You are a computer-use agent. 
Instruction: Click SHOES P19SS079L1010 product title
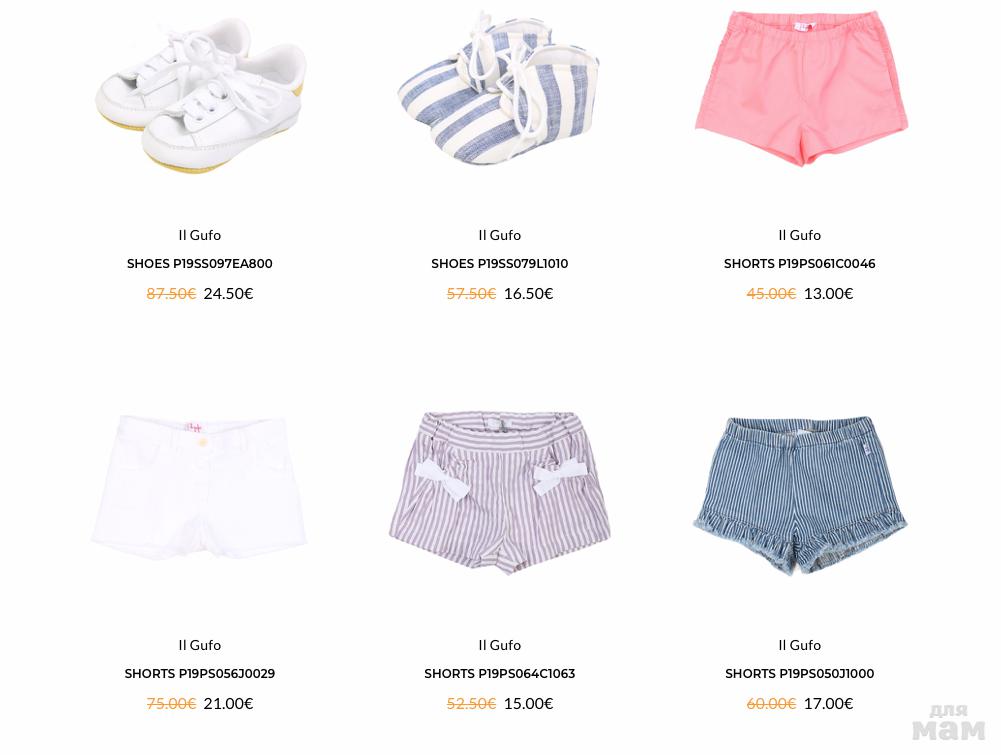[500, 264]
